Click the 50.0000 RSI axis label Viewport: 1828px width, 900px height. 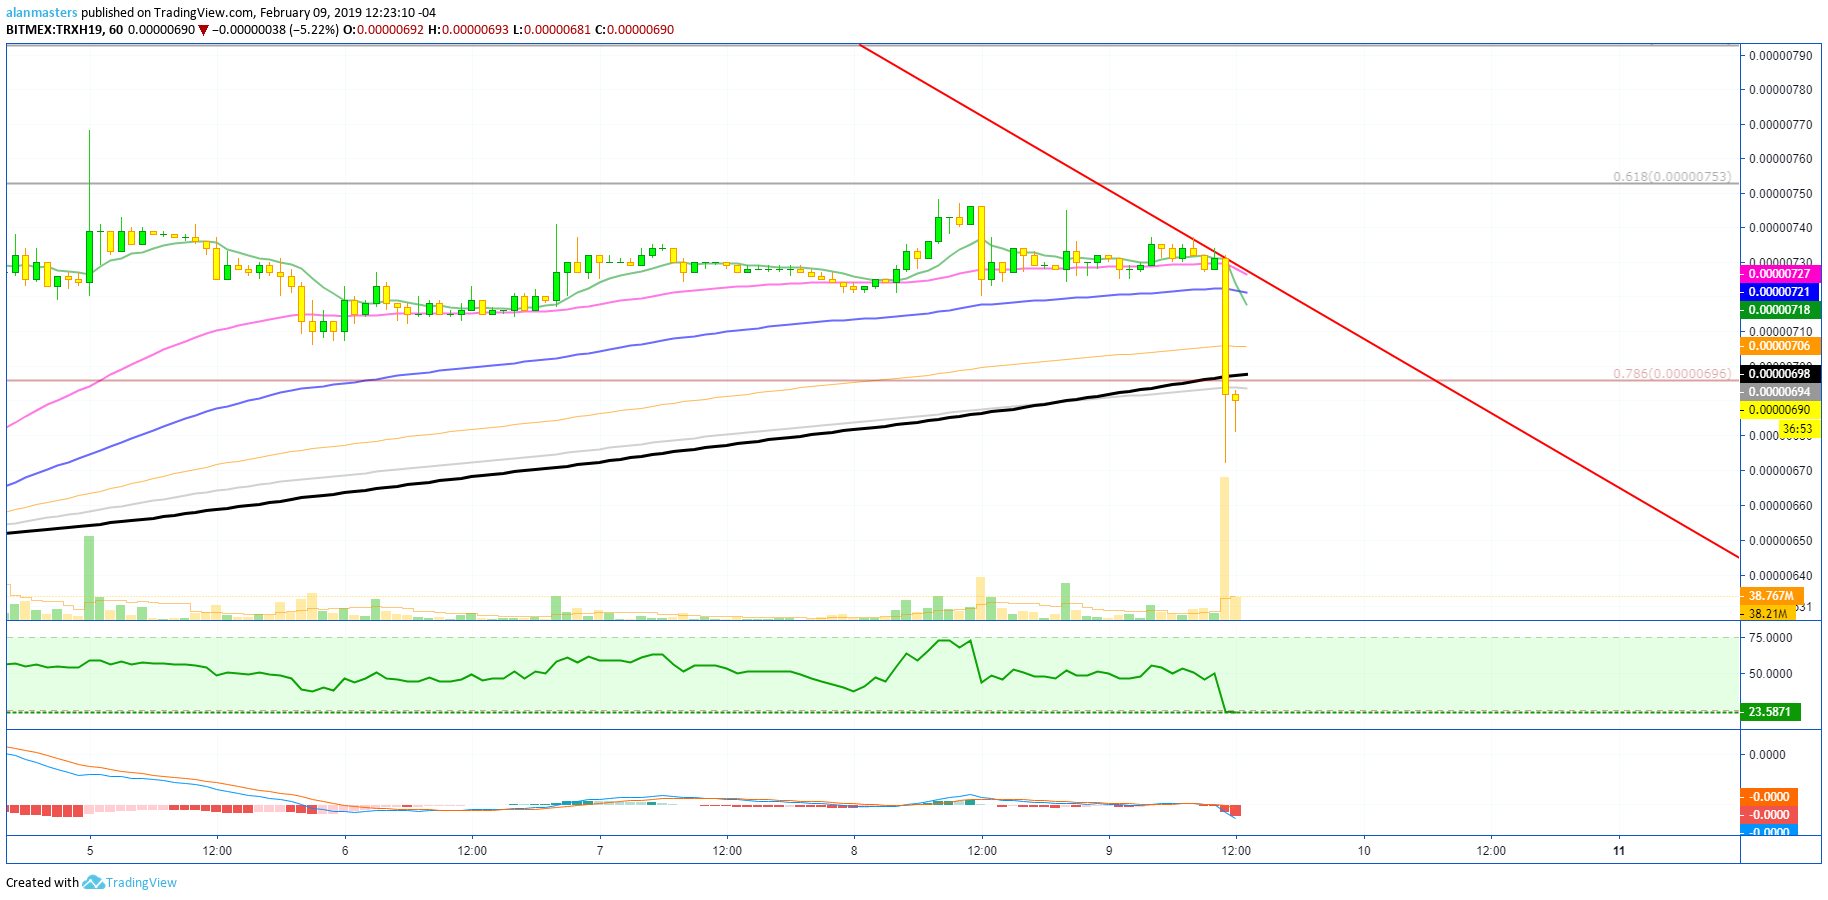click(x=1770, y=674)
